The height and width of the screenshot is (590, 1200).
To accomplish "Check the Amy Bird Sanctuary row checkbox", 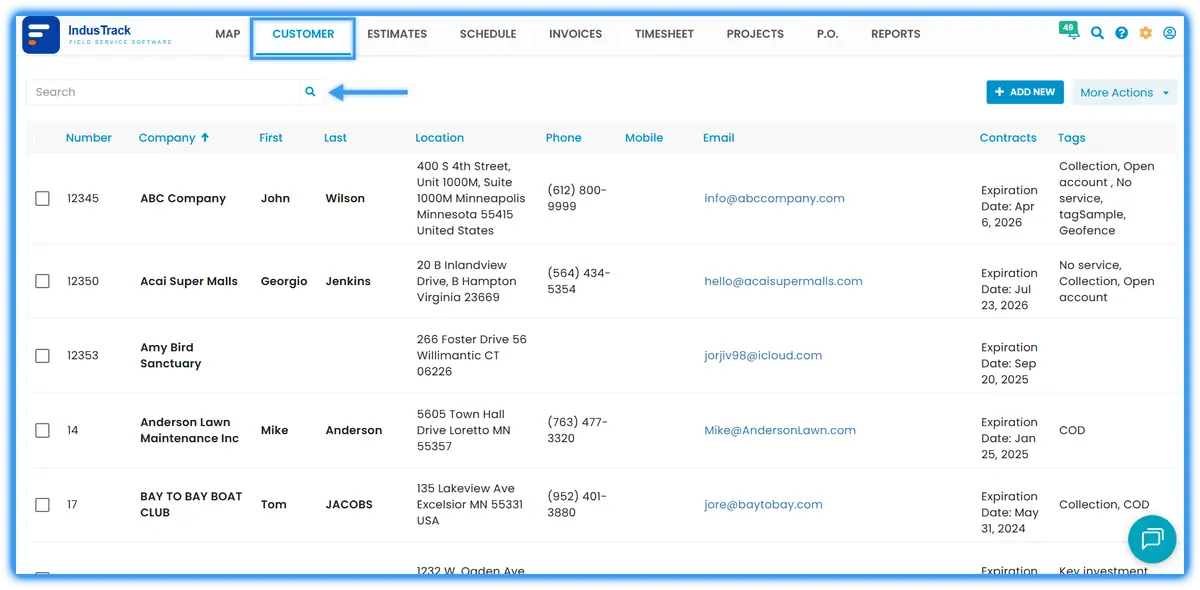I will (x=42, y=356).
